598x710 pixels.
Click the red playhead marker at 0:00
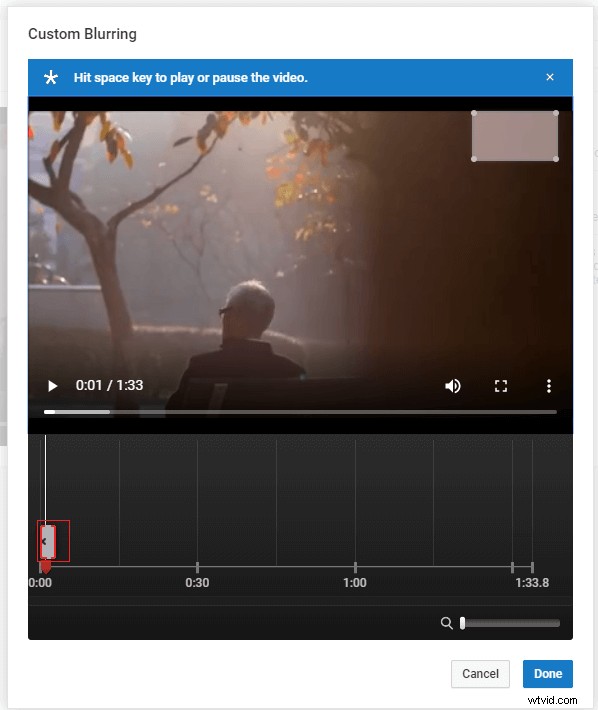click(46, 567)
